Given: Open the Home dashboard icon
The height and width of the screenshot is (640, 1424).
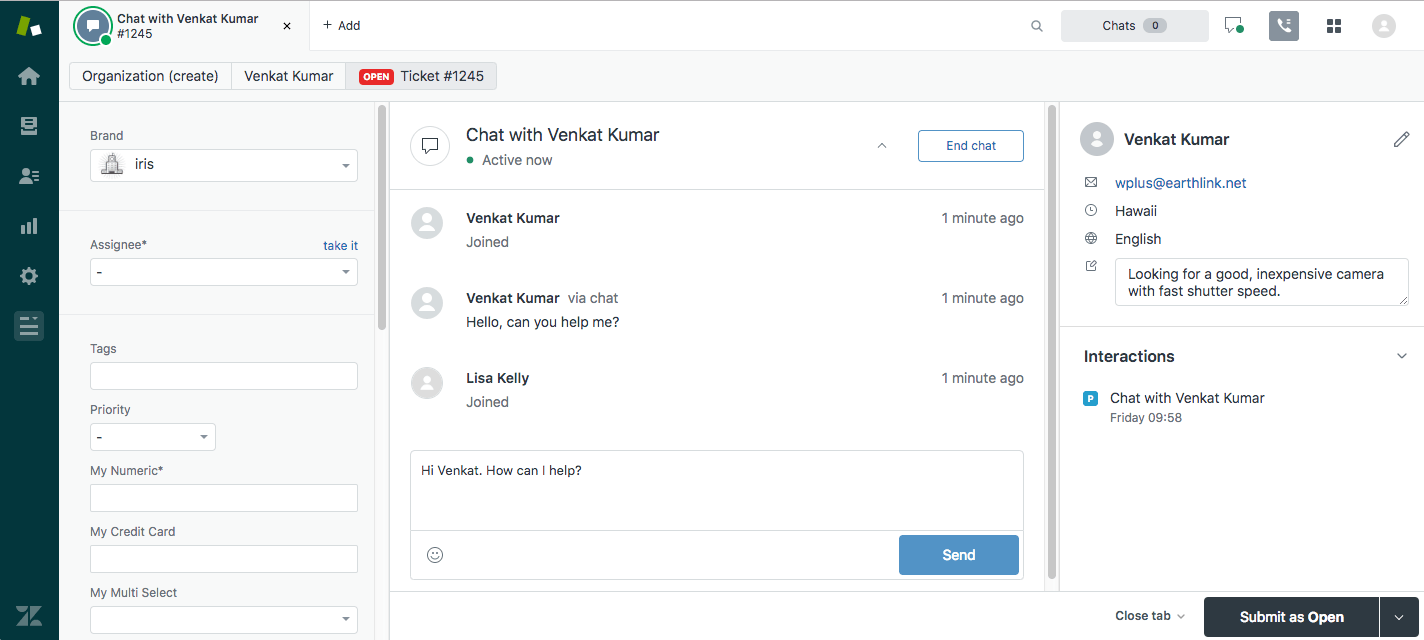Looking at the screenshot, I should click(28, 75).
